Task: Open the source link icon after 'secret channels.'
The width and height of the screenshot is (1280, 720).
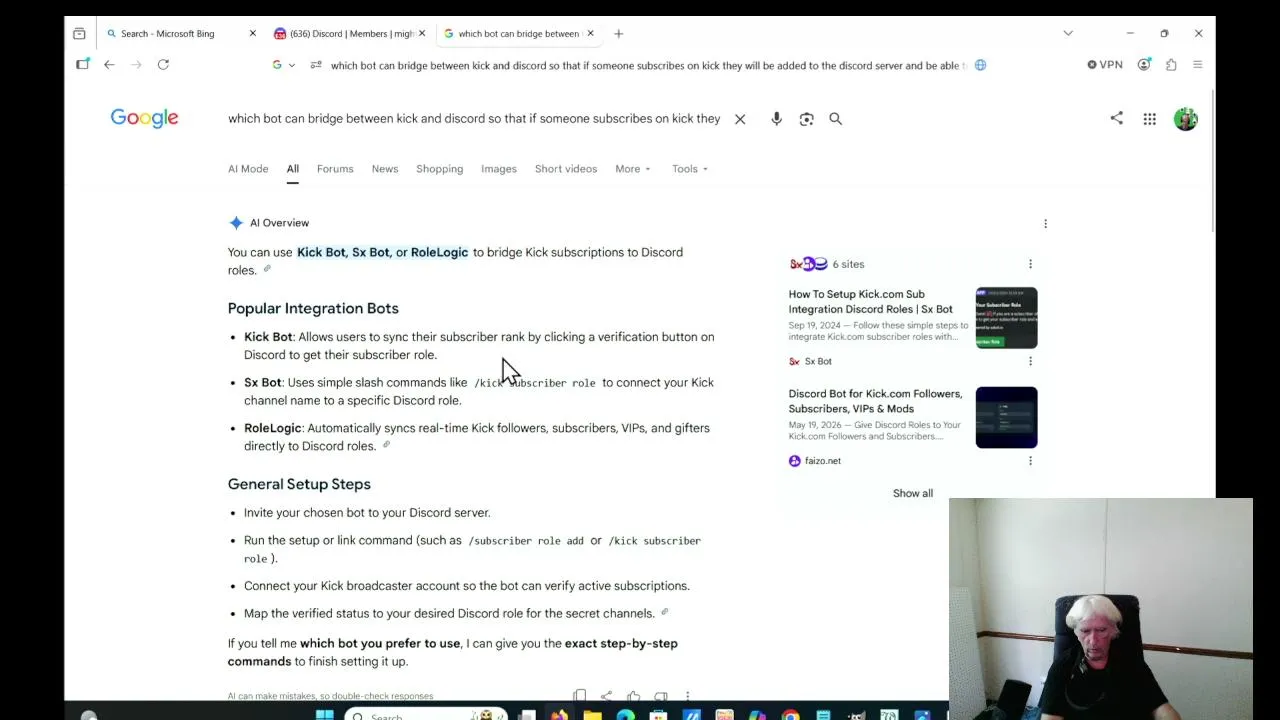Action: click(x=664, y=612)
